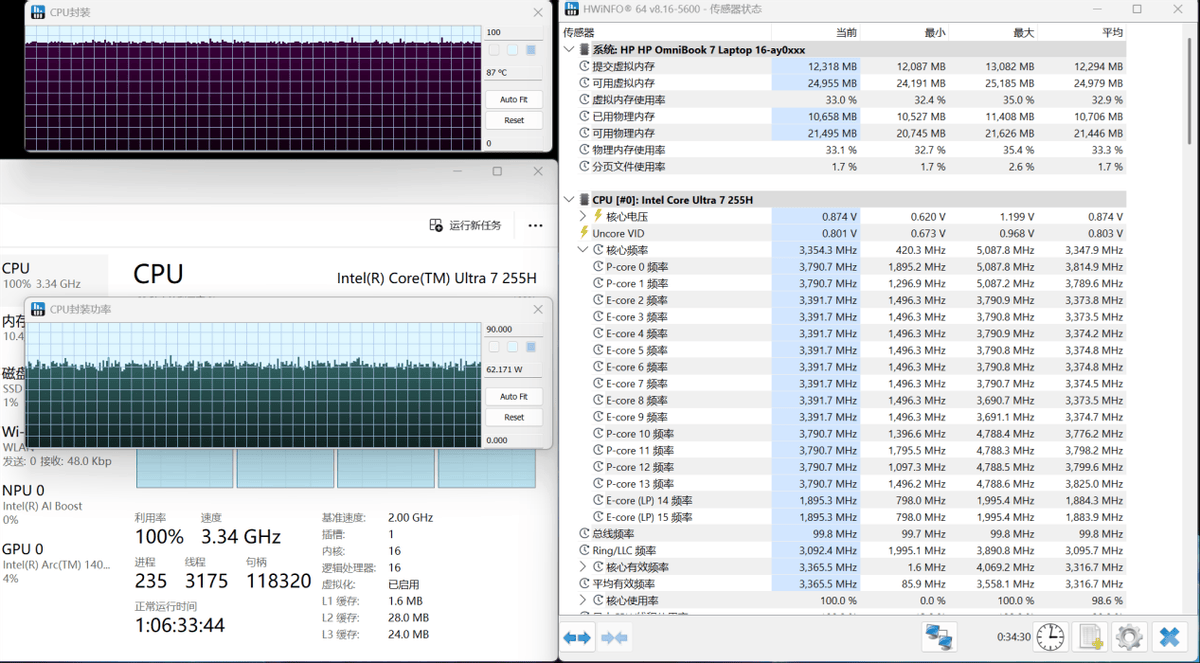Click the 运行新任务 button in Task Manager
This screenshot has width=1200, height=663.
465,225
